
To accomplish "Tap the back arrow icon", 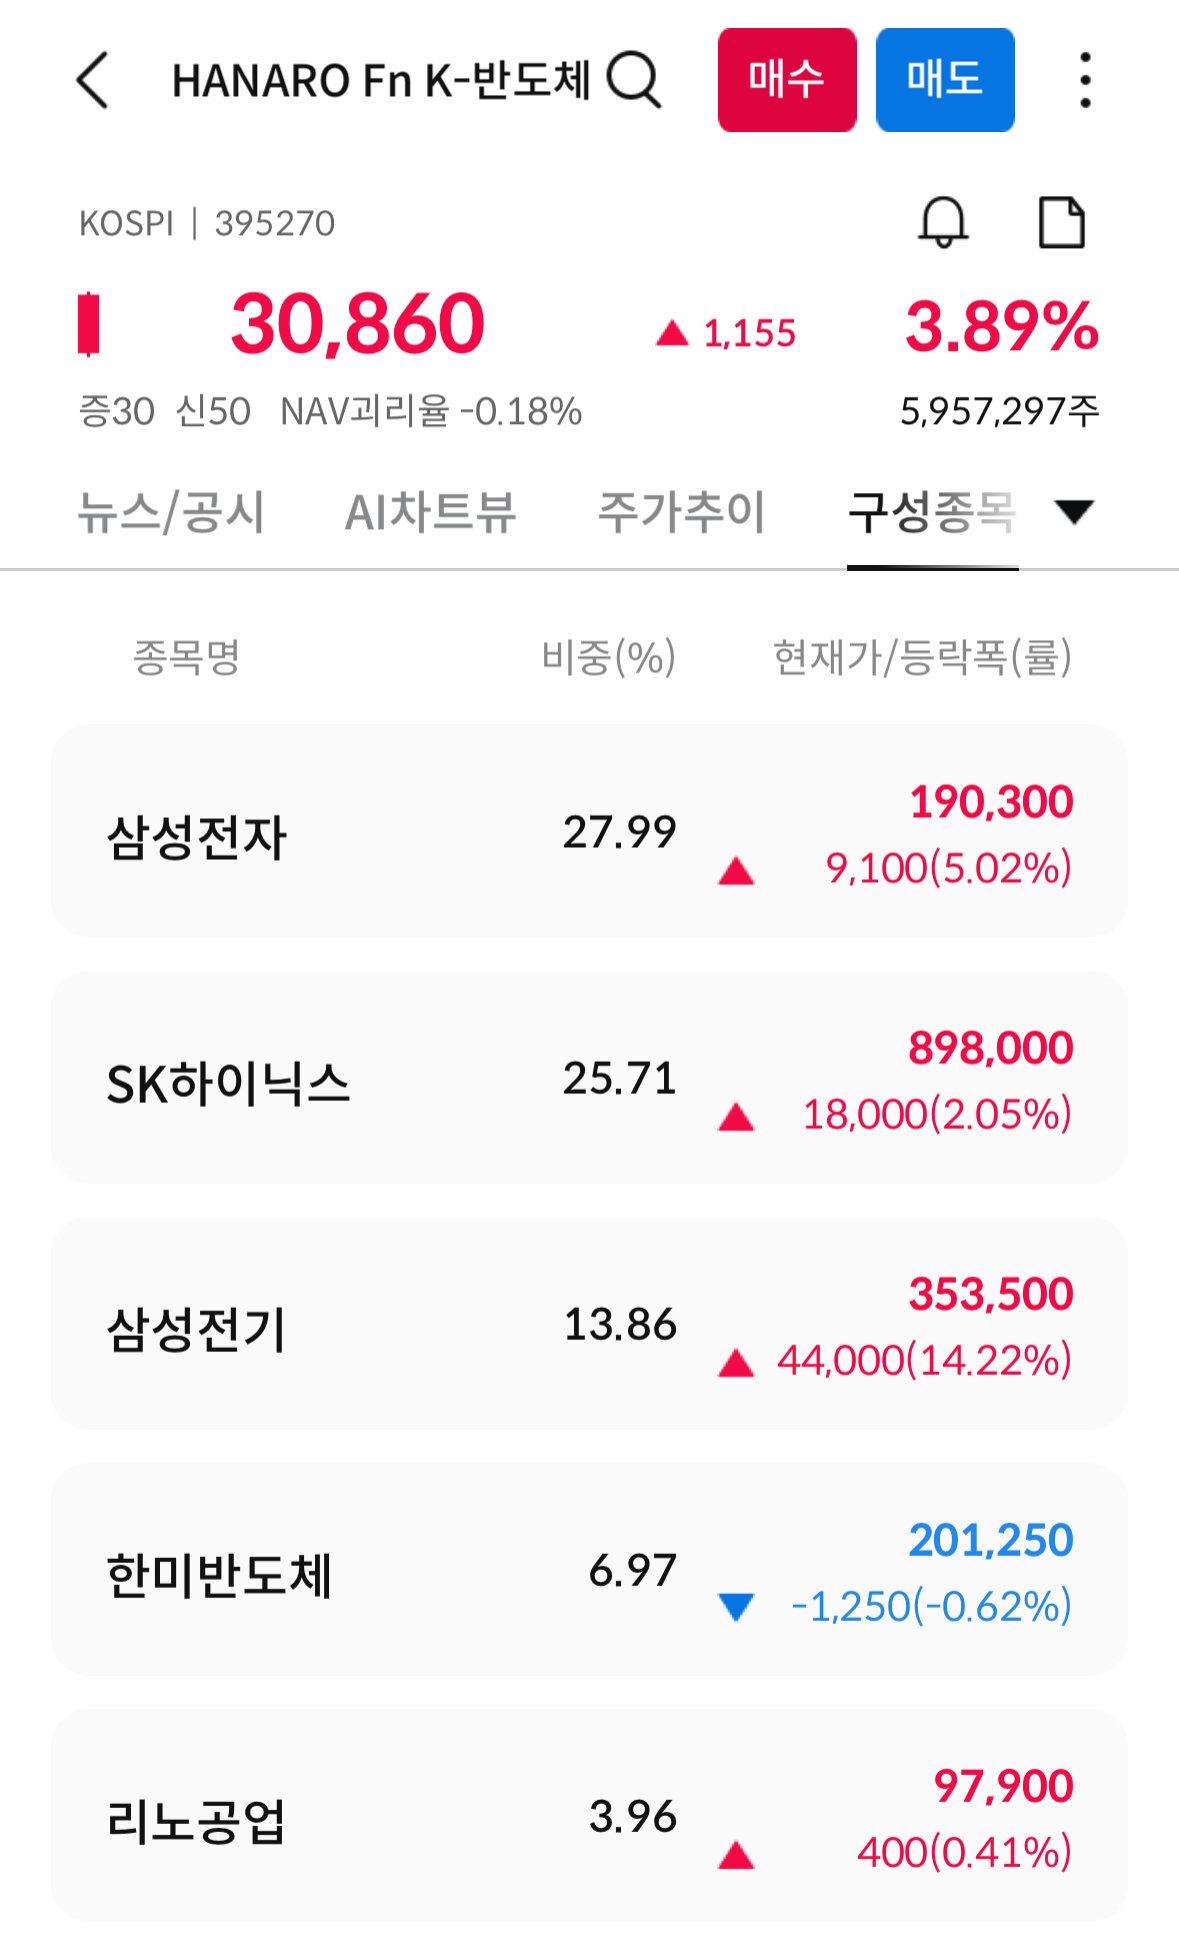I will click(x=92, y=81).
